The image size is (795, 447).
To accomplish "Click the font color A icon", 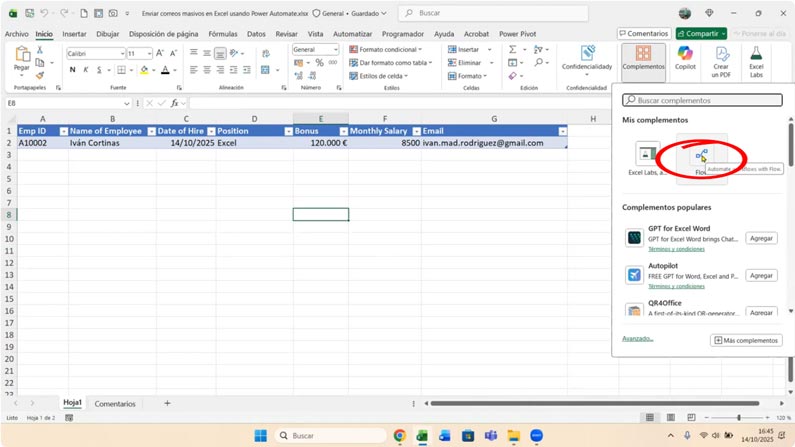I will pos(165,69).
